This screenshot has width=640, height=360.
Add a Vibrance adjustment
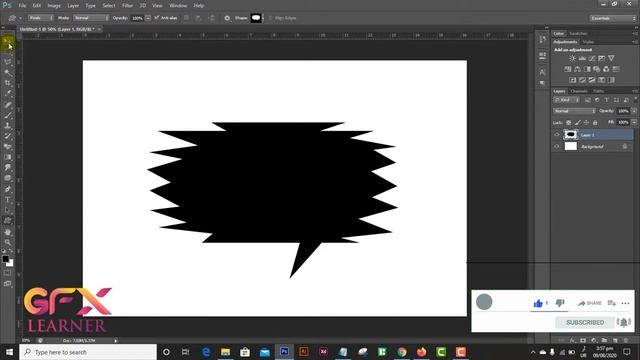point(611,58)
